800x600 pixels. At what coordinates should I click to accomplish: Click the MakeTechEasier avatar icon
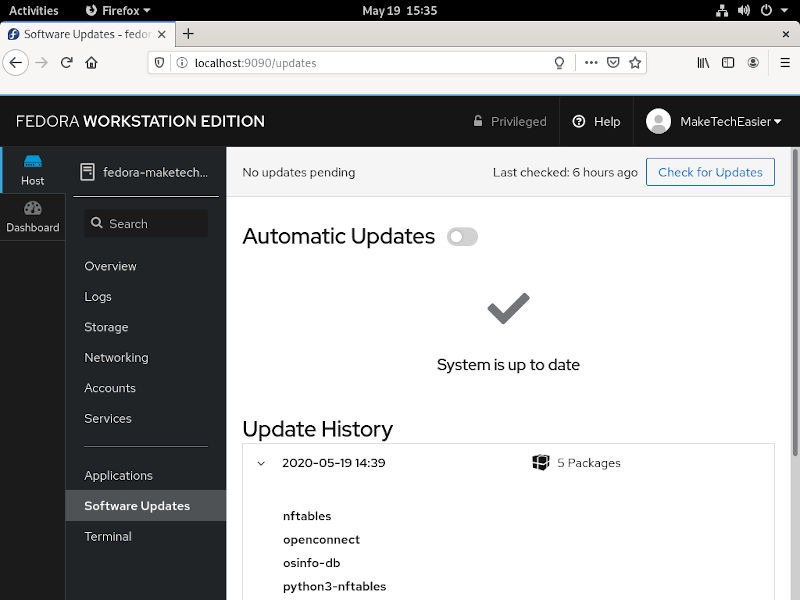pyautogui.click(x=658, y=121)
